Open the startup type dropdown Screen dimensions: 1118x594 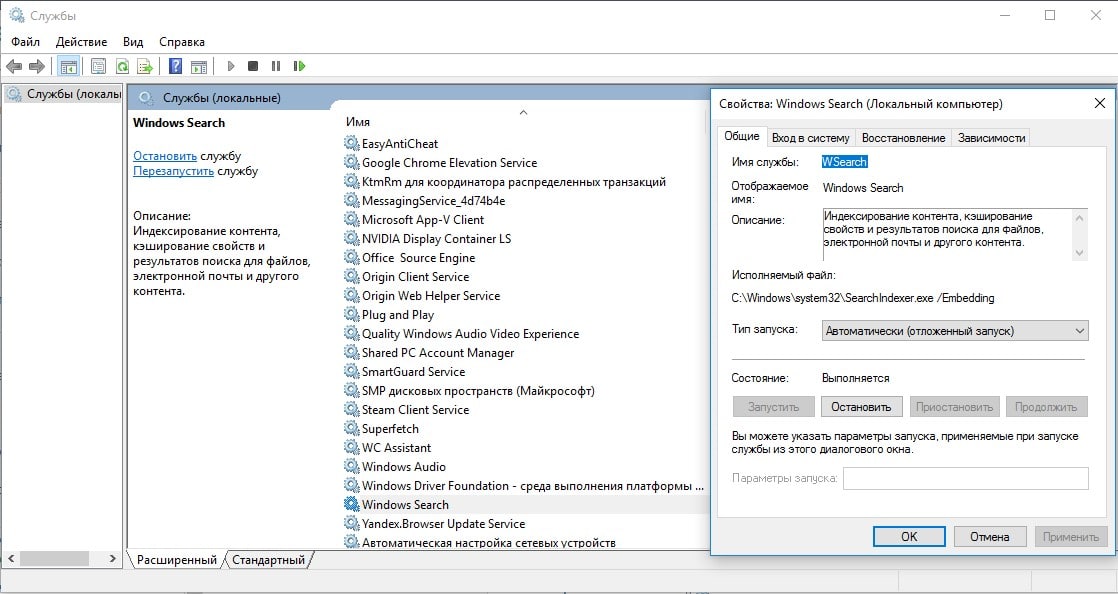coord(954,330)
